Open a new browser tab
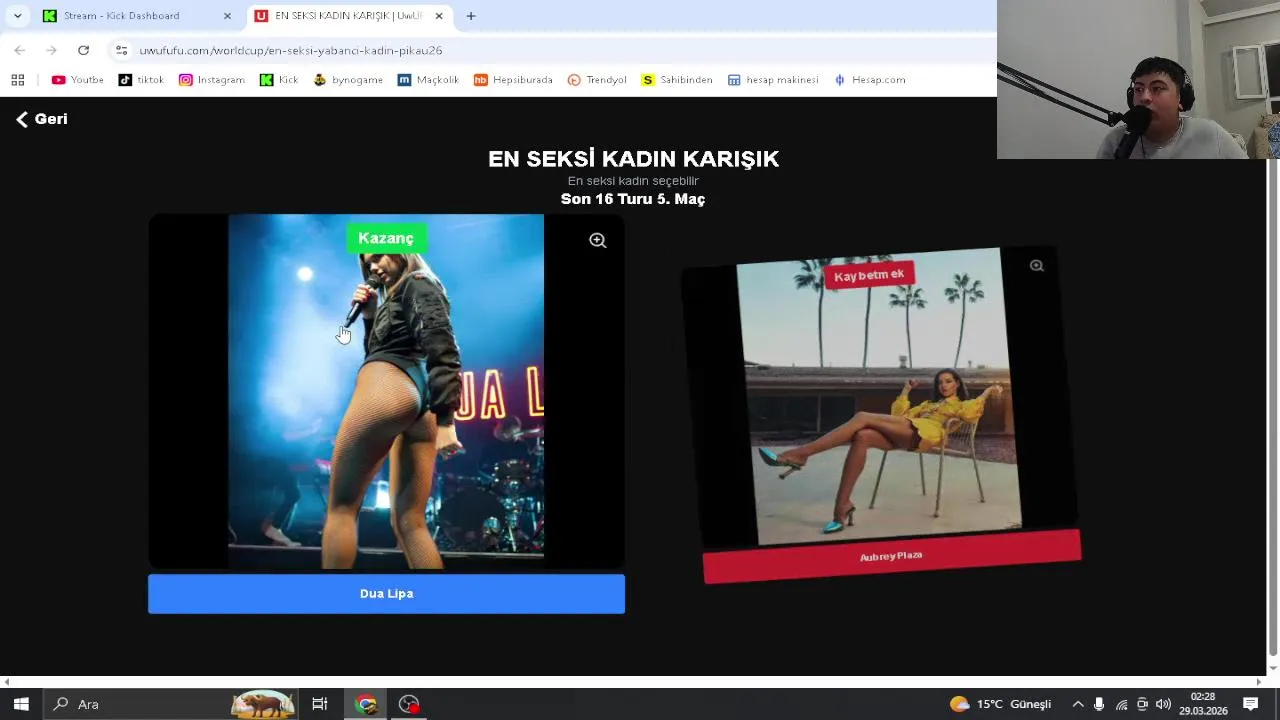1280x720 pixels. click(471, 16)
